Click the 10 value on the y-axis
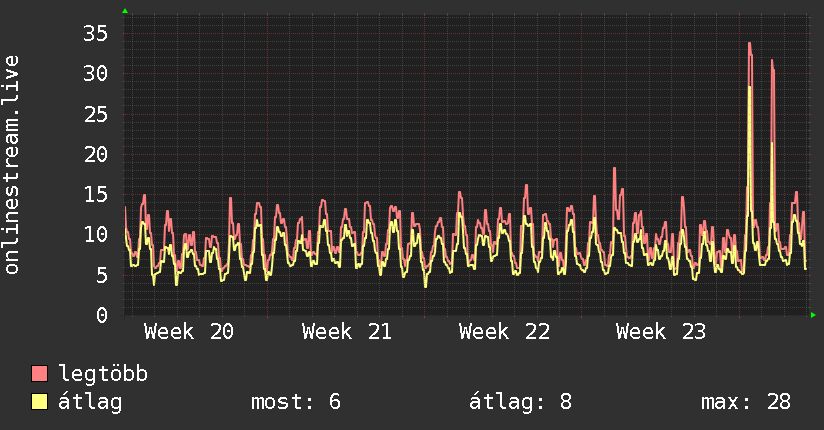The height and width of the screenshot is (430, 824). [x=95, y=234]
